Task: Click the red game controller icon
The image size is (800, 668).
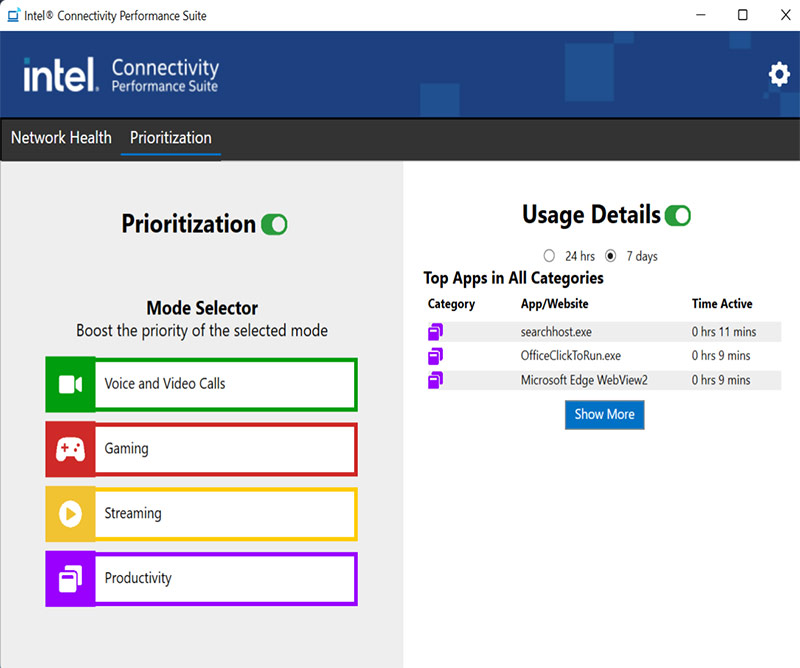Action: [x=70, y=449]
